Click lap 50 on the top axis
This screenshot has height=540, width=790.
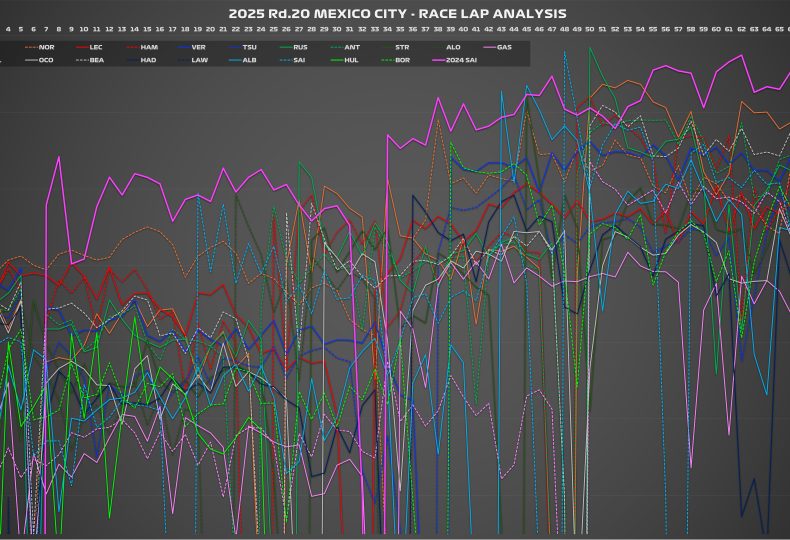[589, 30]
